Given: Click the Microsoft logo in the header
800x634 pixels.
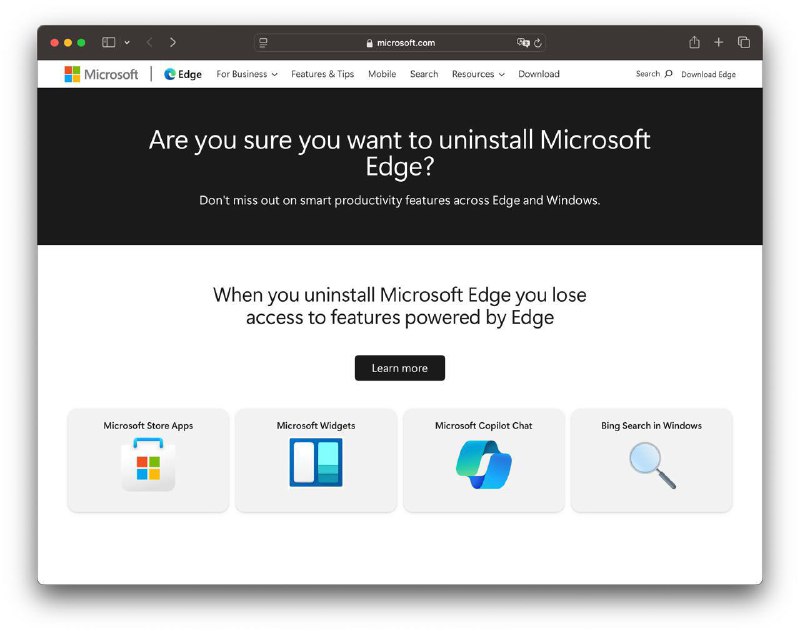Looking at the screenshot, I should 101,74.
